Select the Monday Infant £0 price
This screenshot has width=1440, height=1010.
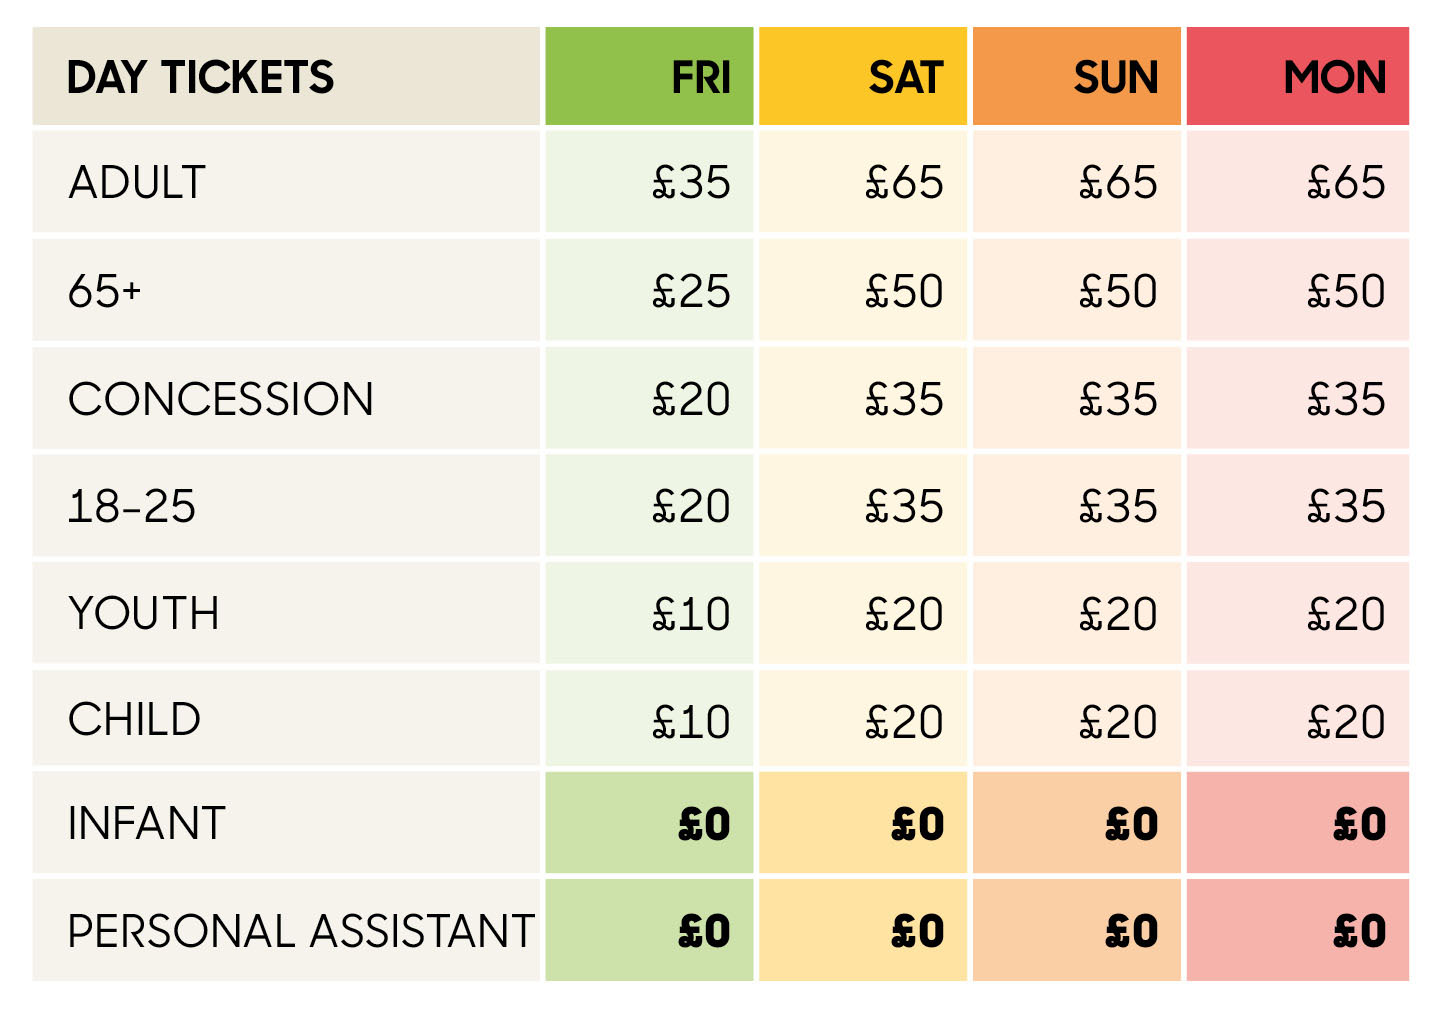click(x=1359, y=825)
